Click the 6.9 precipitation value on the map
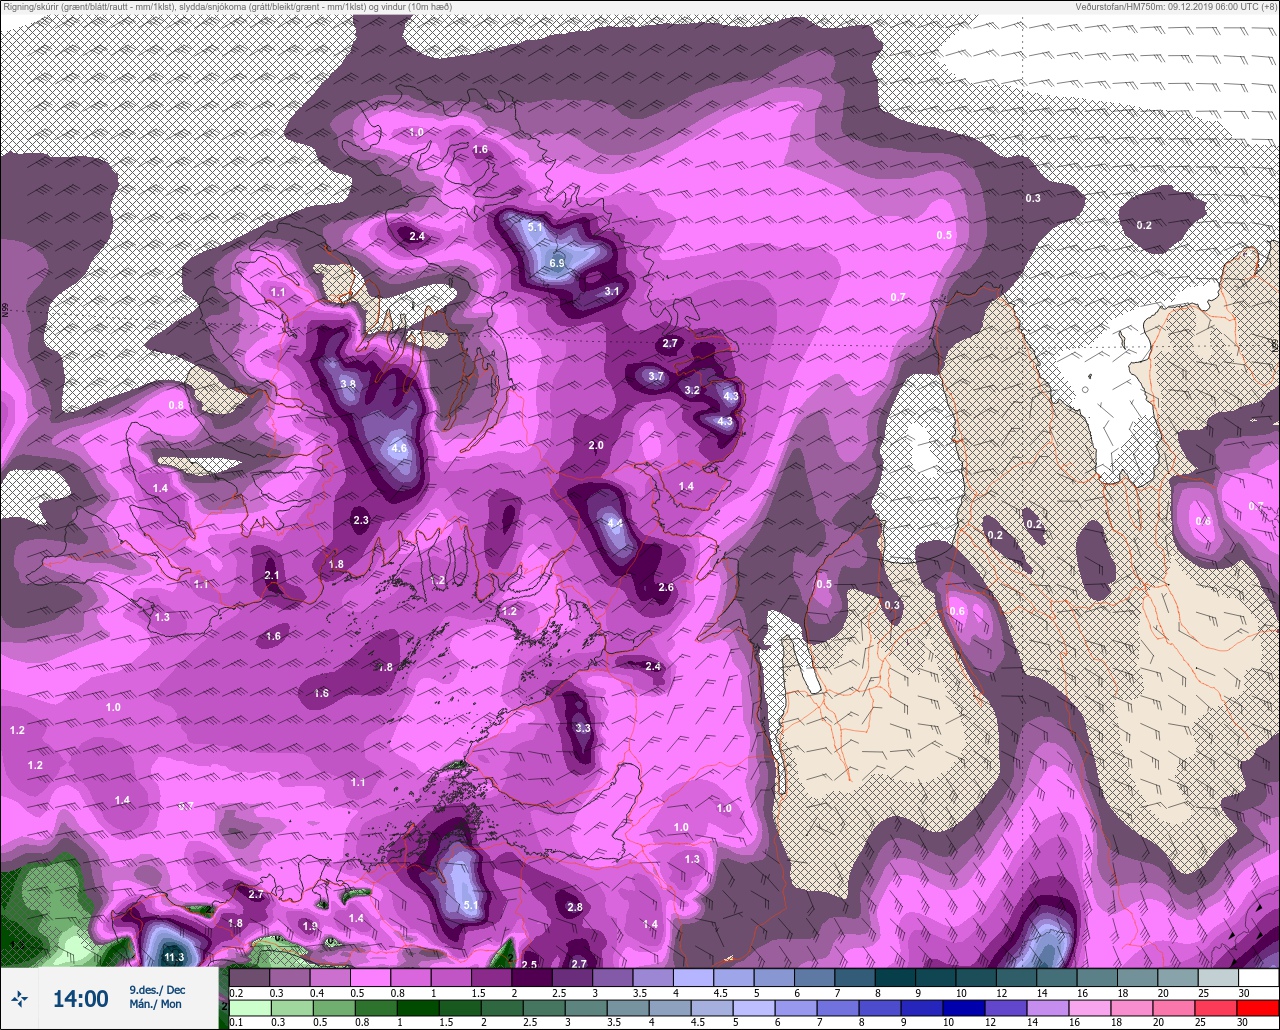Screen dimensions: 1280x1030 tap(557, 264)
